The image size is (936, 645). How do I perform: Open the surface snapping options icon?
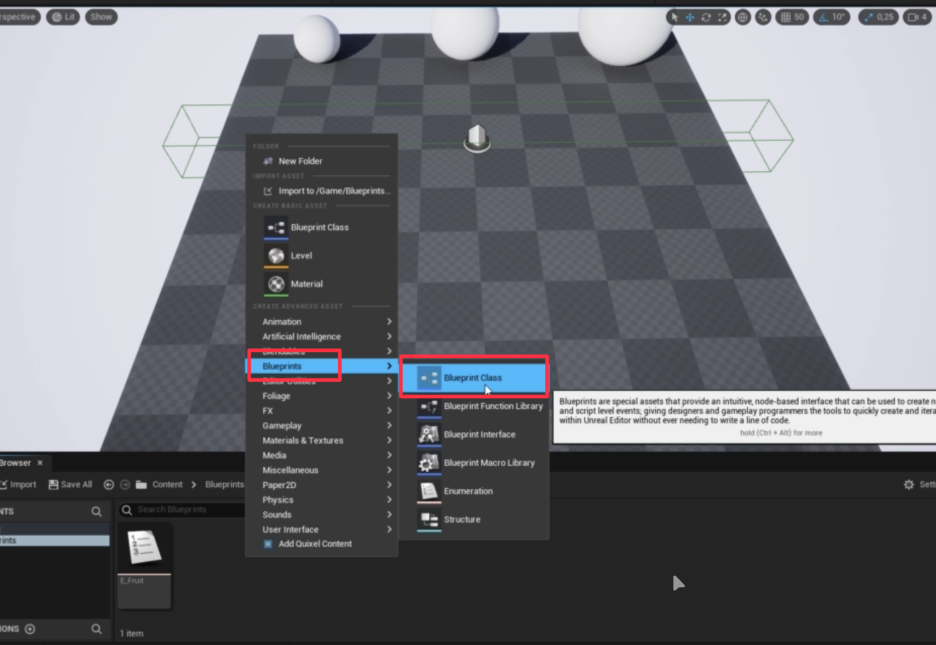[x=763, y=17]
